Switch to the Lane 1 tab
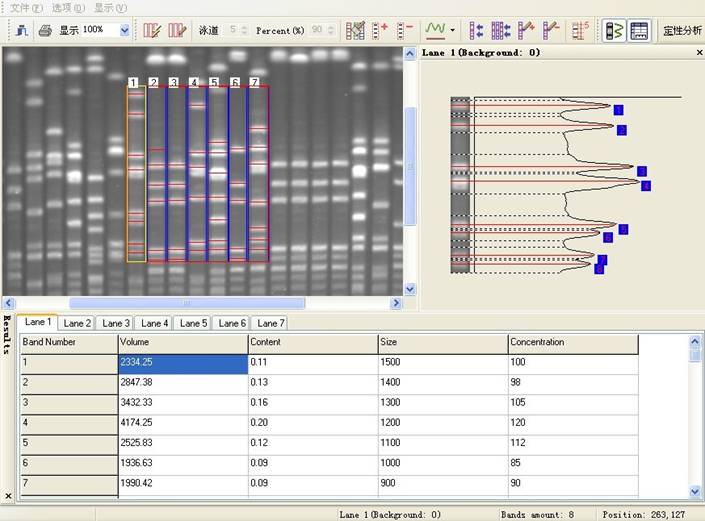Image resolution: width=705 pixels, height=521 pixels. (x=38, y=322)
